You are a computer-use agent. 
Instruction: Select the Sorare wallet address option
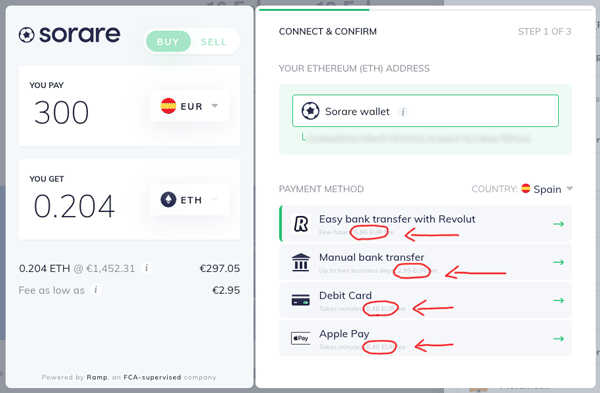425,111
